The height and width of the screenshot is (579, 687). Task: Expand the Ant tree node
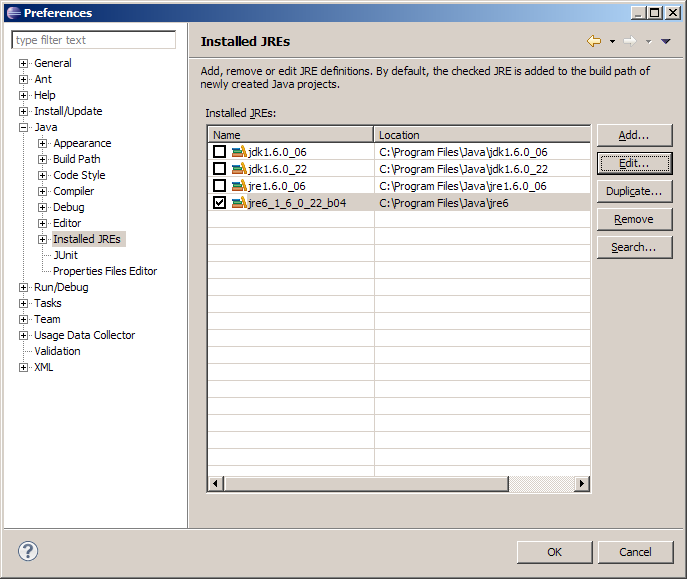click(23, 80)
